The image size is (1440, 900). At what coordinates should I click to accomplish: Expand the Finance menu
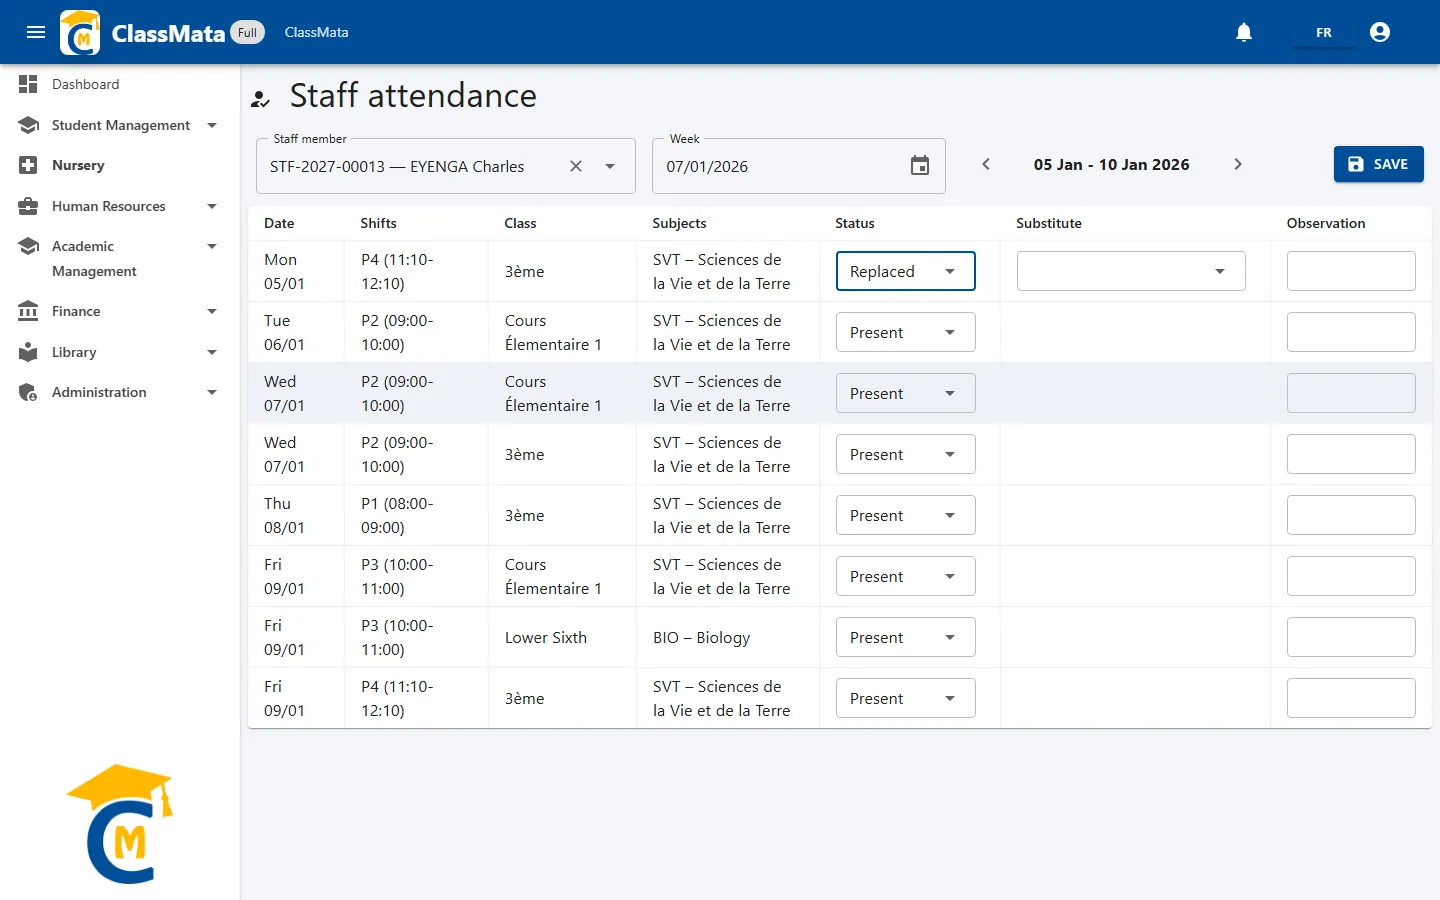212,311
